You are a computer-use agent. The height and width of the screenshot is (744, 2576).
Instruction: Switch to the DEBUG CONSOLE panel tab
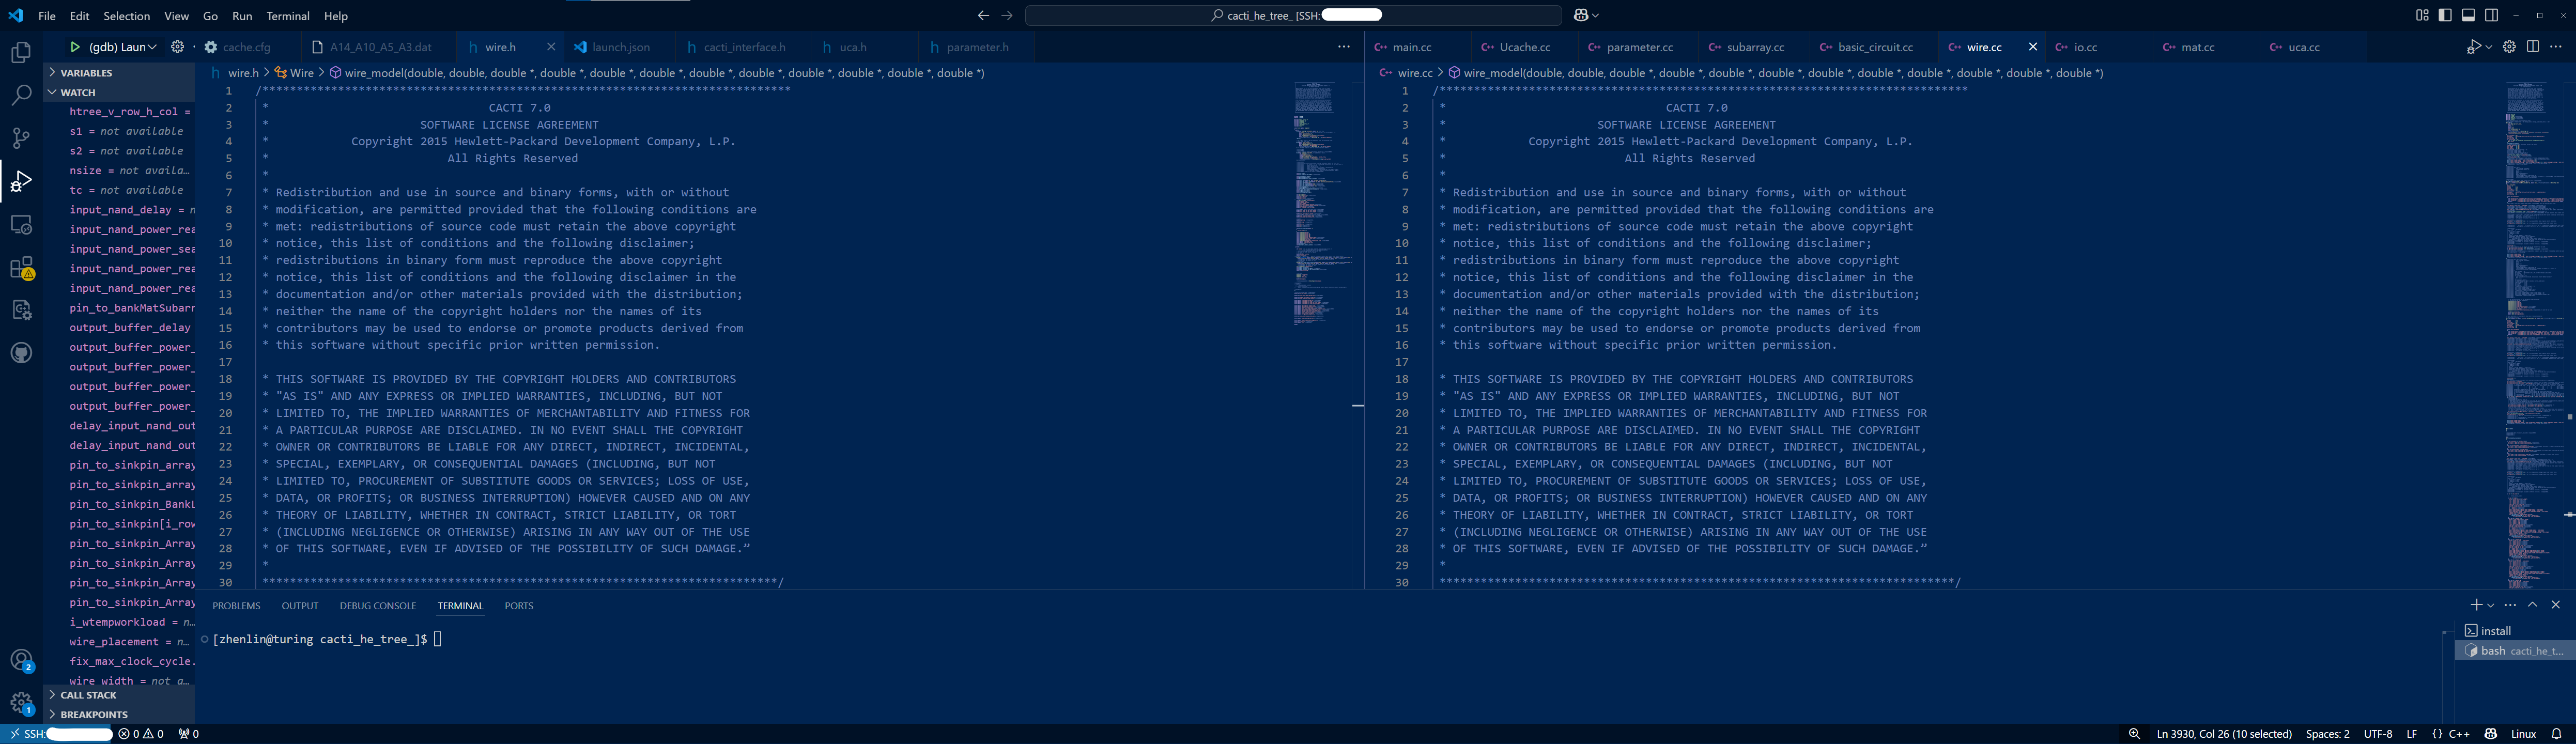(377, 606)
